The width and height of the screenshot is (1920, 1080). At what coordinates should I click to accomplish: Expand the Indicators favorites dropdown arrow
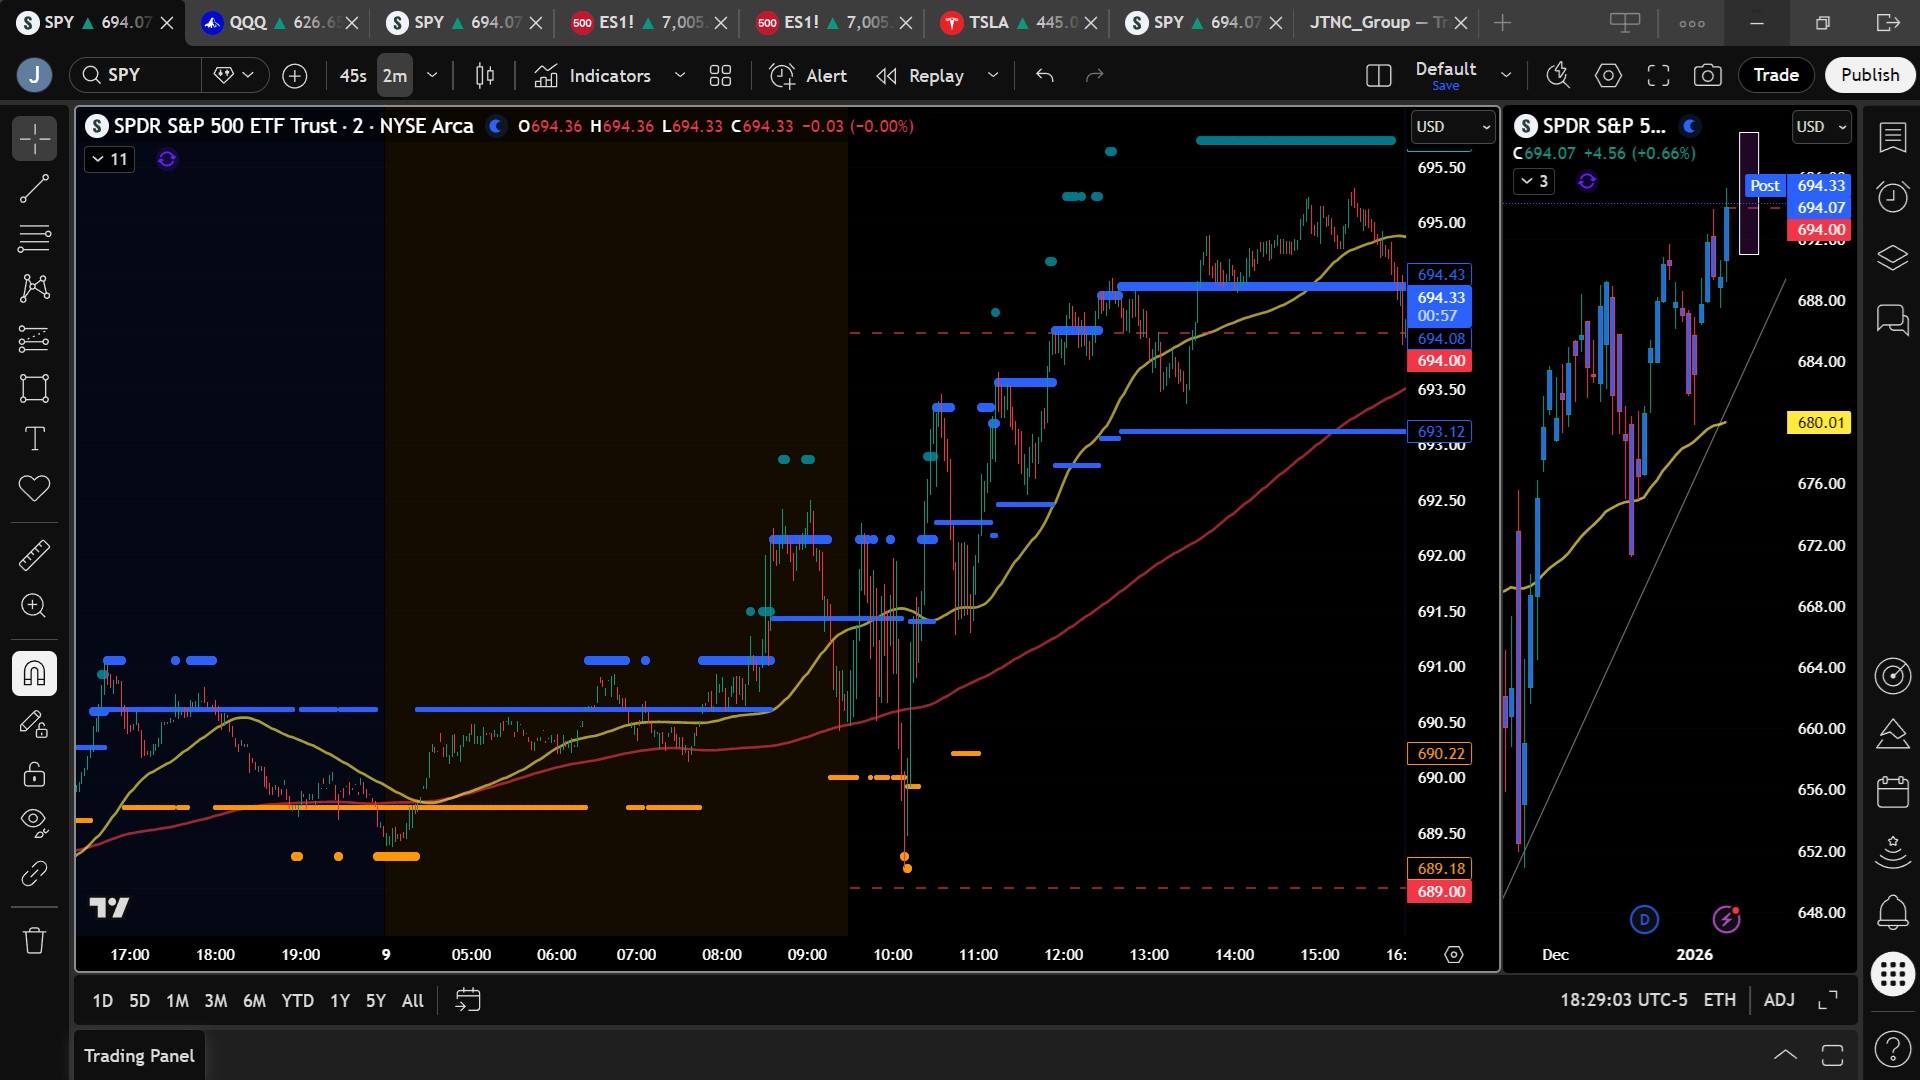(x=680, y=75)
